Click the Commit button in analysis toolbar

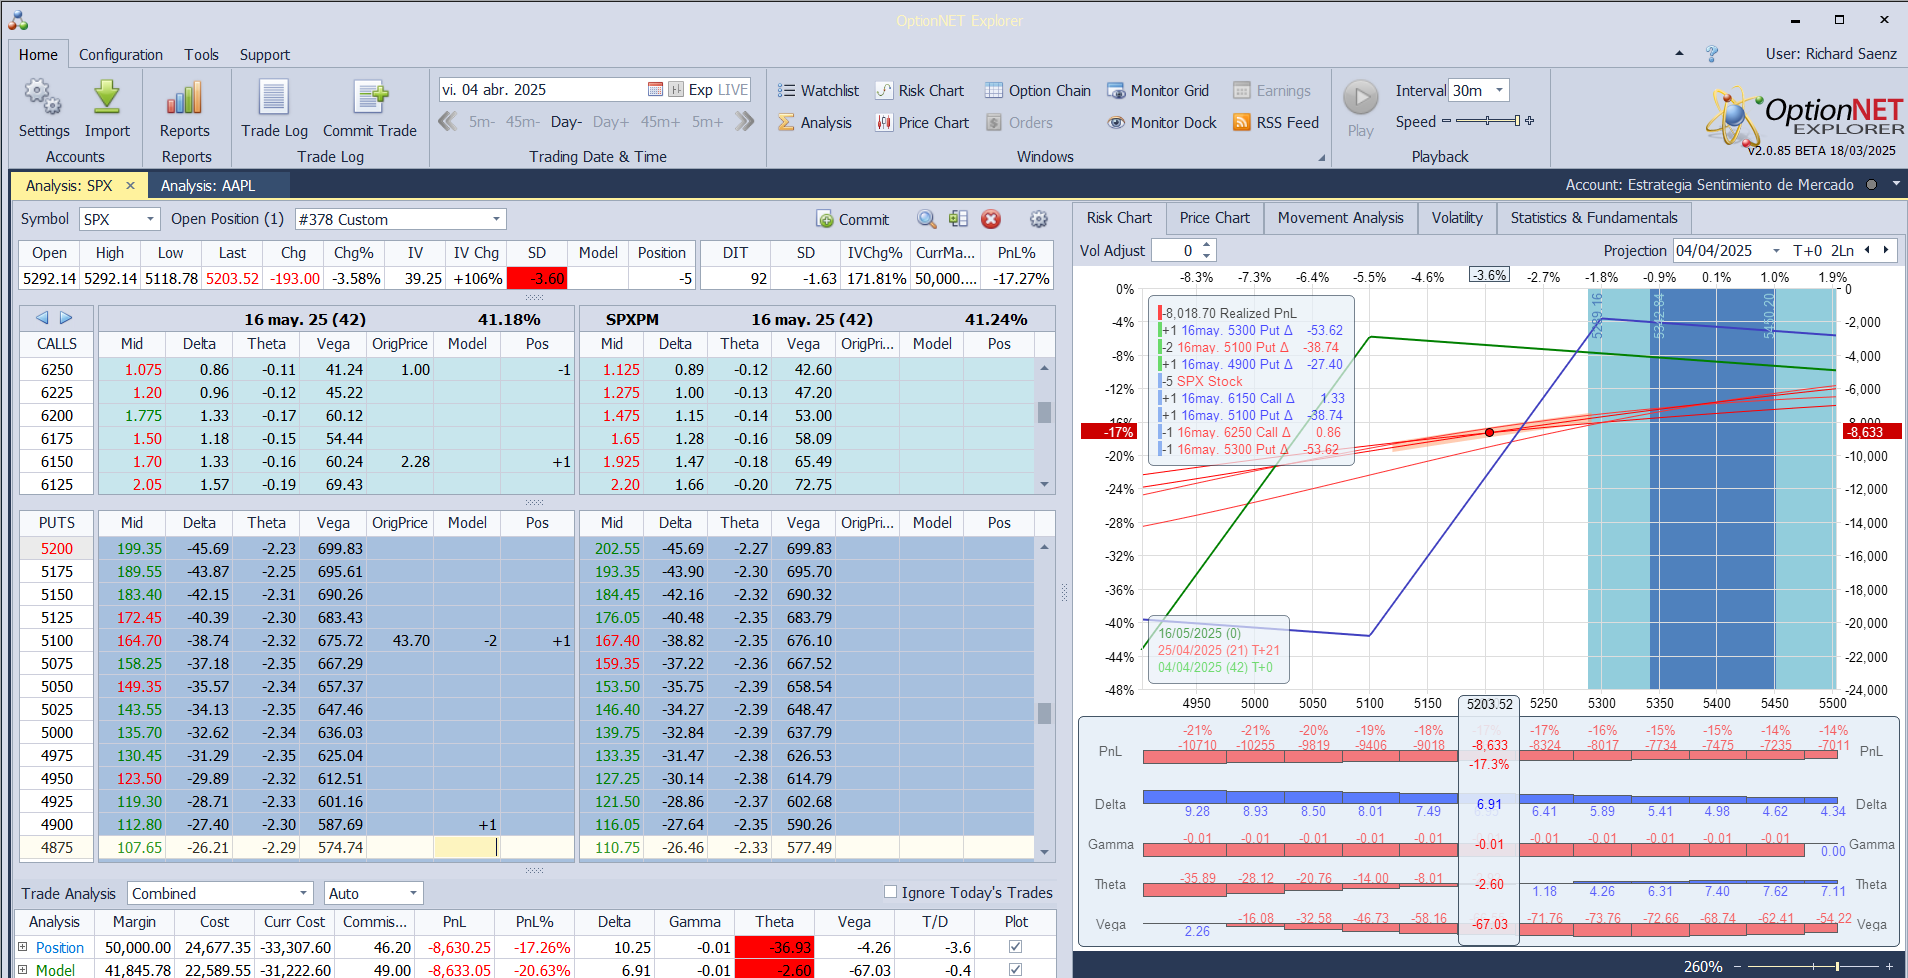point(853,219)
